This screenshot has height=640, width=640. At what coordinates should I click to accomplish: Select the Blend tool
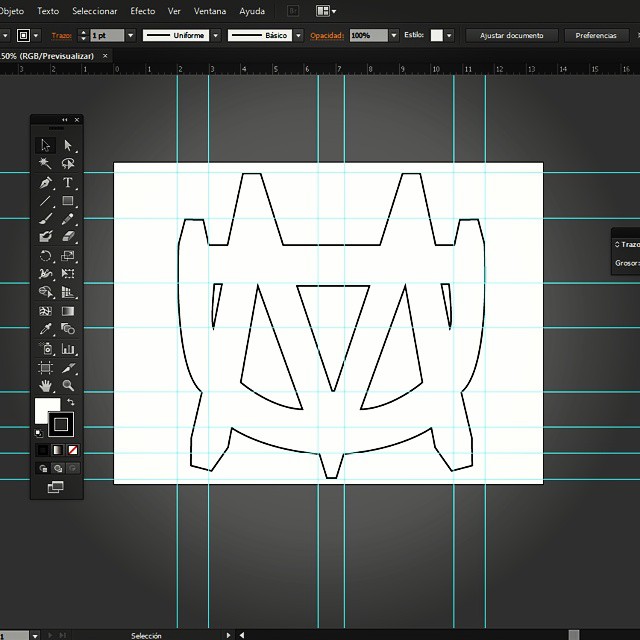(x=68, y=329)
